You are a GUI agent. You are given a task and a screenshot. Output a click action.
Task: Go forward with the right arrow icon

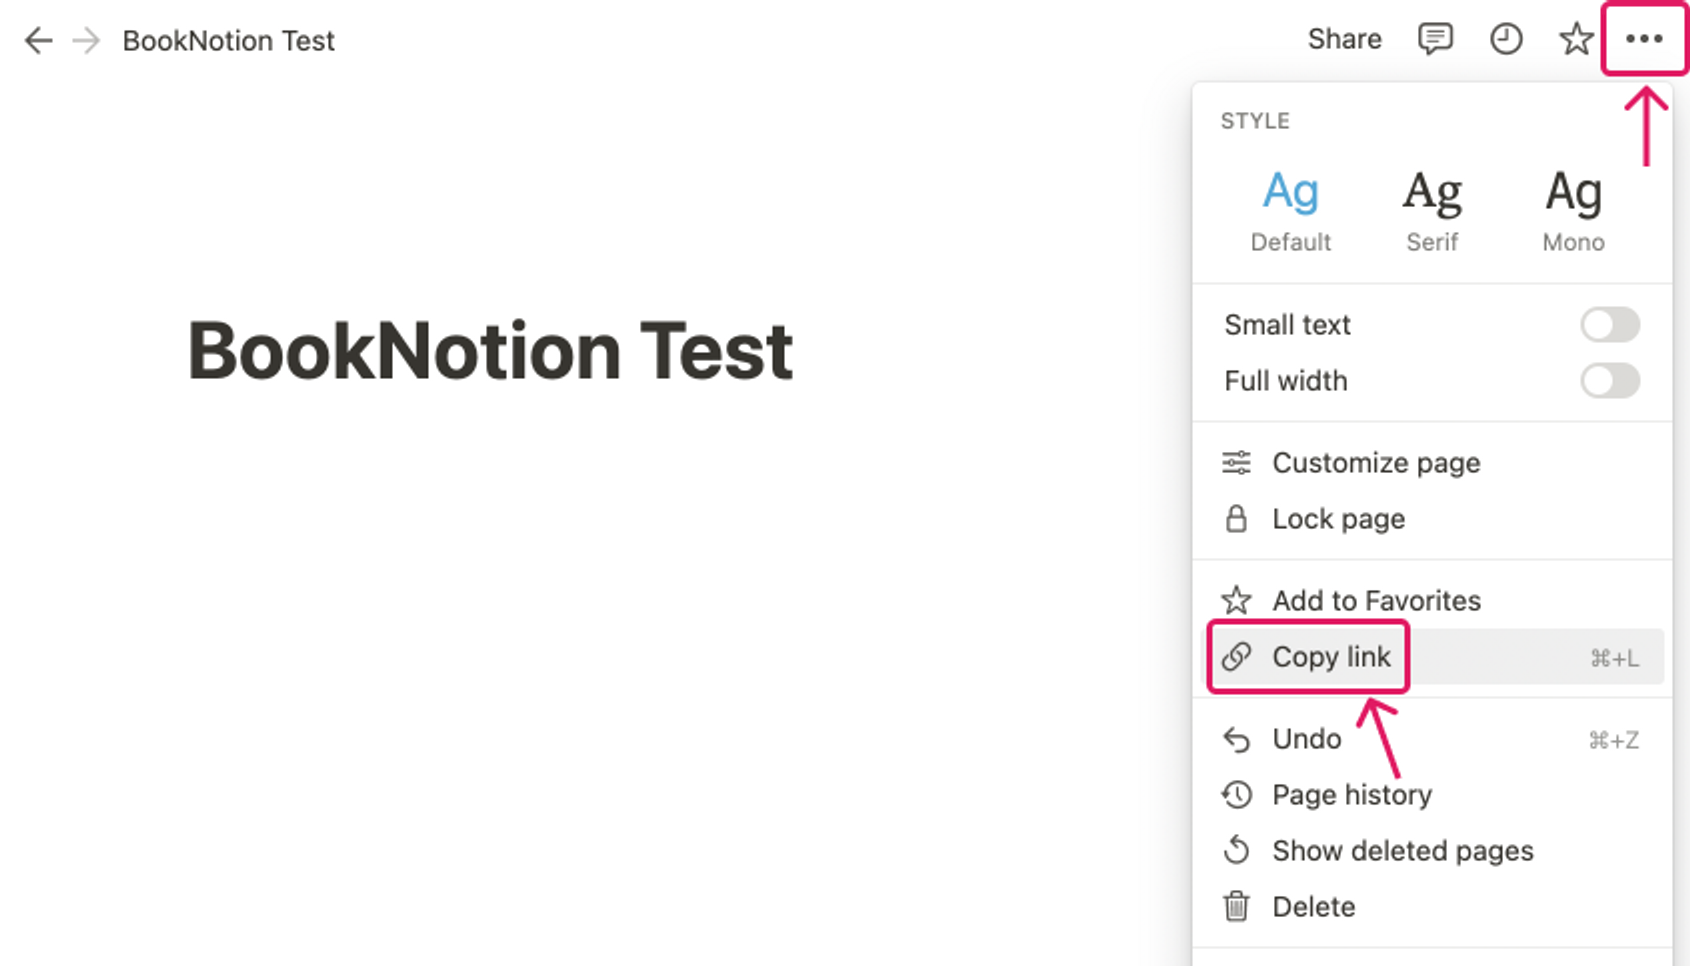point(87,40)
